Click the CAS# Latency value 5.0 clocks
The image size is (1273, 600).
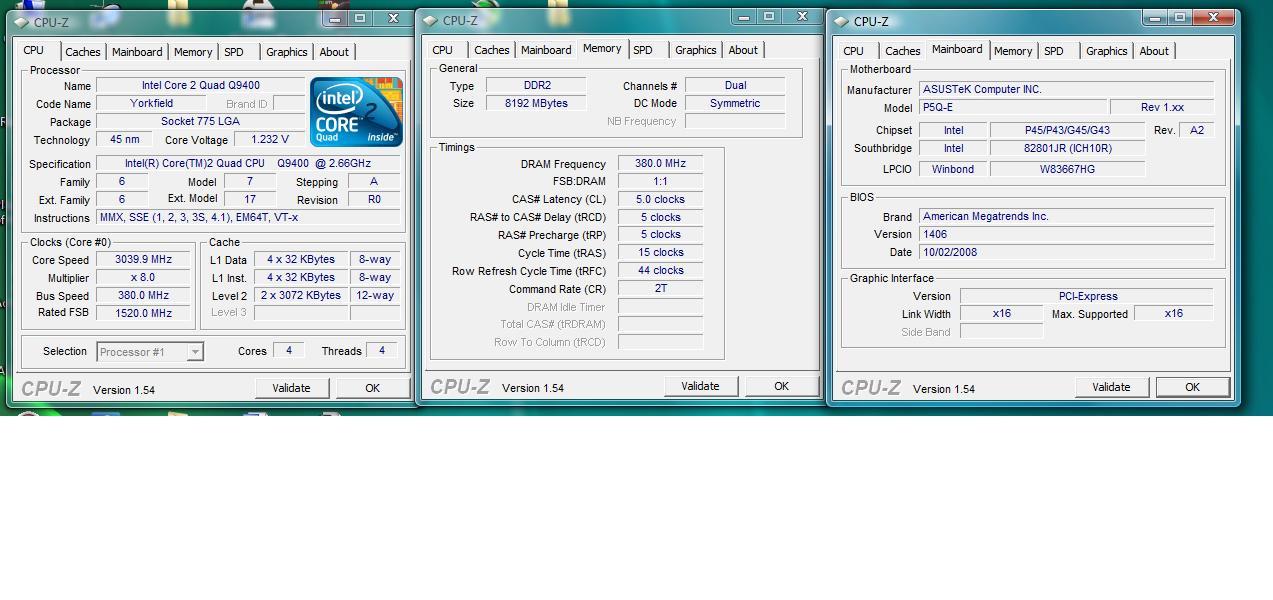click(660, 200)
